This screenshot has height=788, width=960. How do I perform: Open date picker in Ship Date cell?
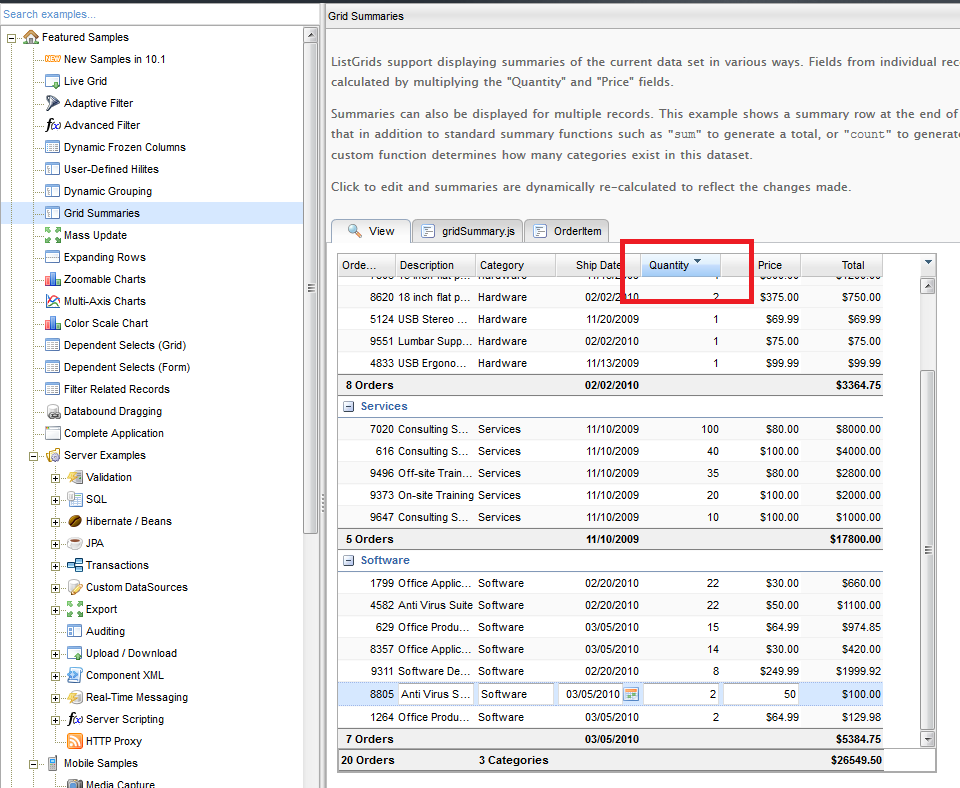click(631, 694)
